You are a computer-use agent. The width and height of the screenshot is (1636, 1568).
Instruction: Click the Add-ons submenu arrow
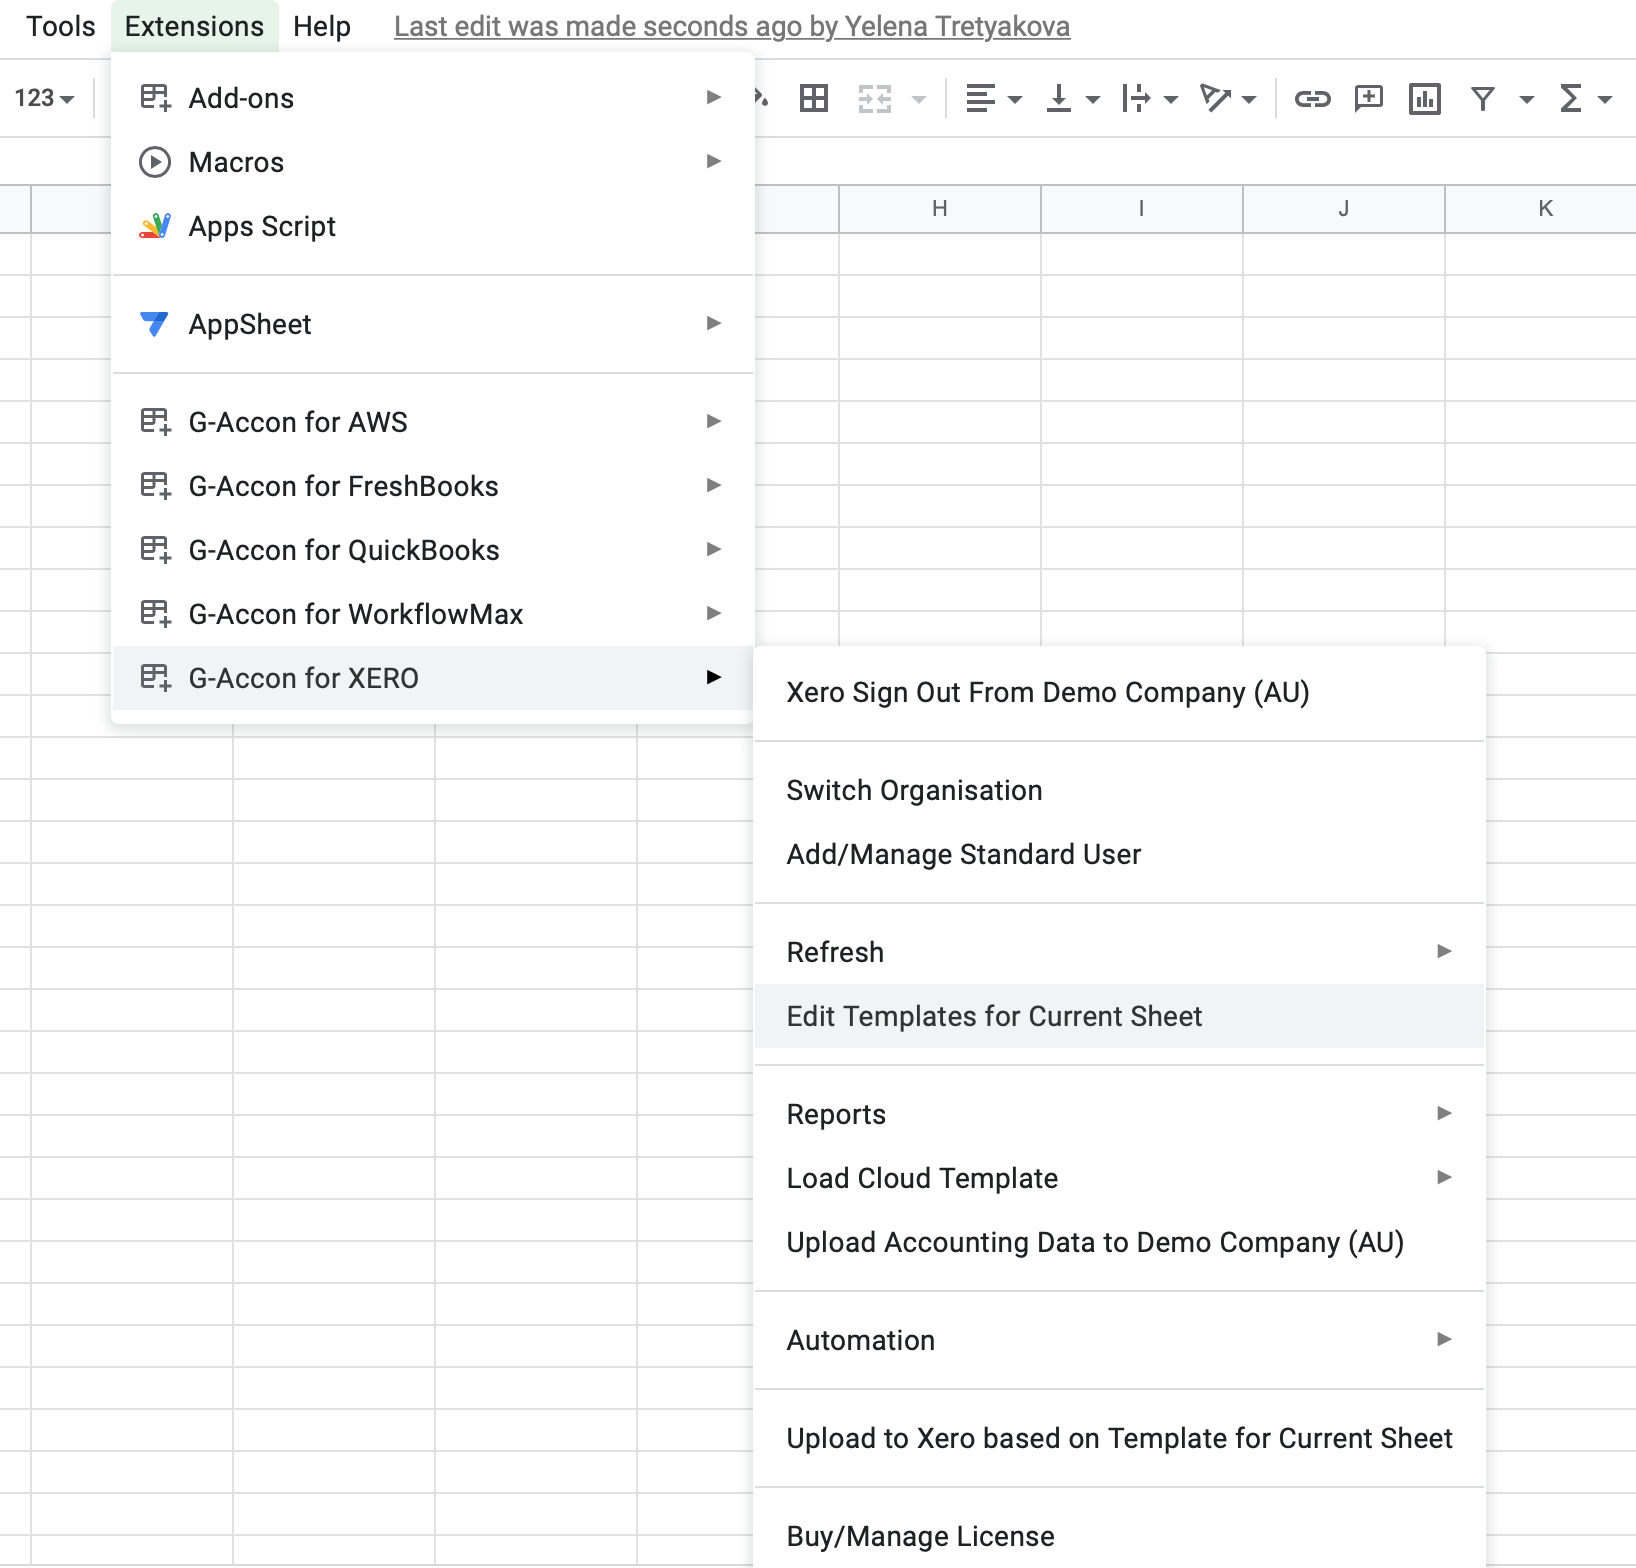[714, 97]
